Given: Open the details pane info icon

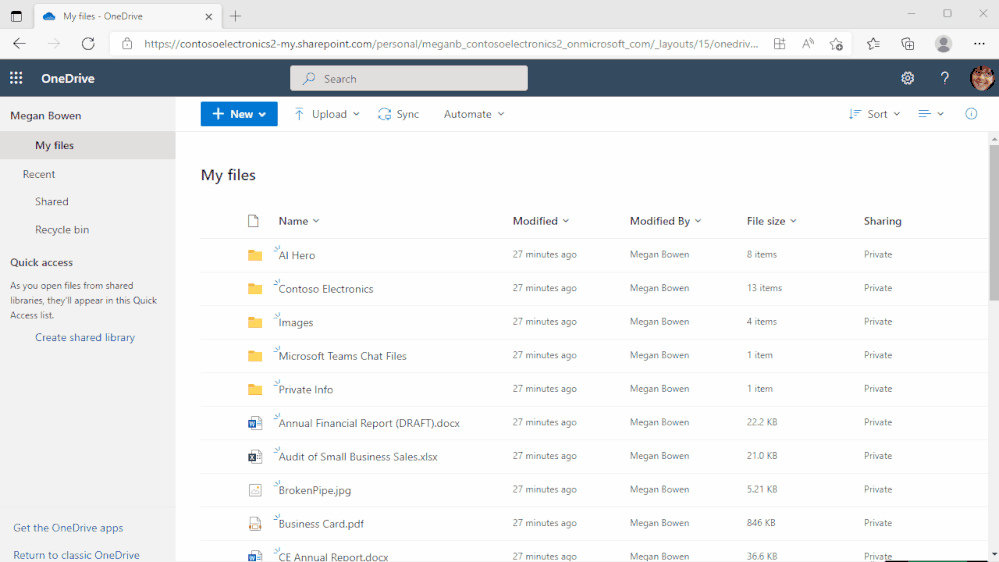Looking at the screenshot, I should point(971,114).
